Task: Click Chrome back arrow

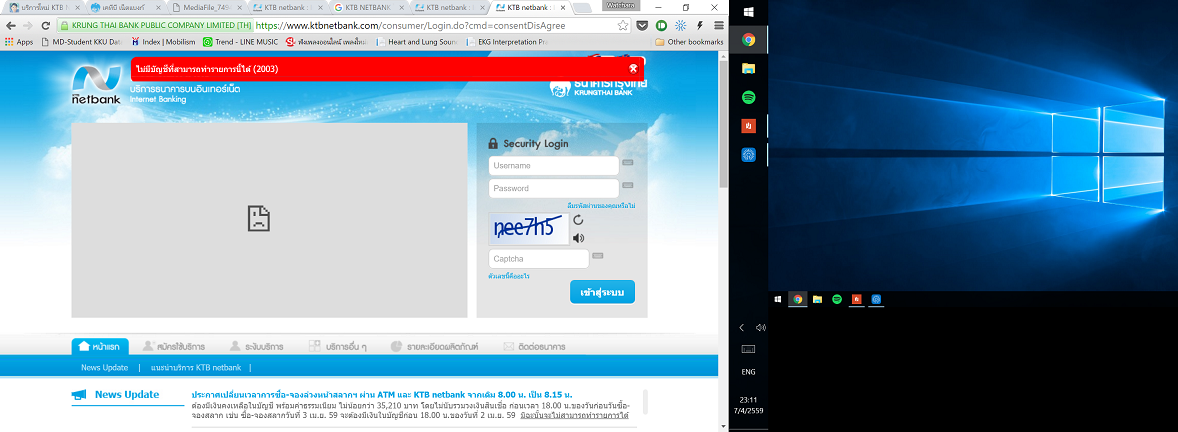Action: (11, 25)
